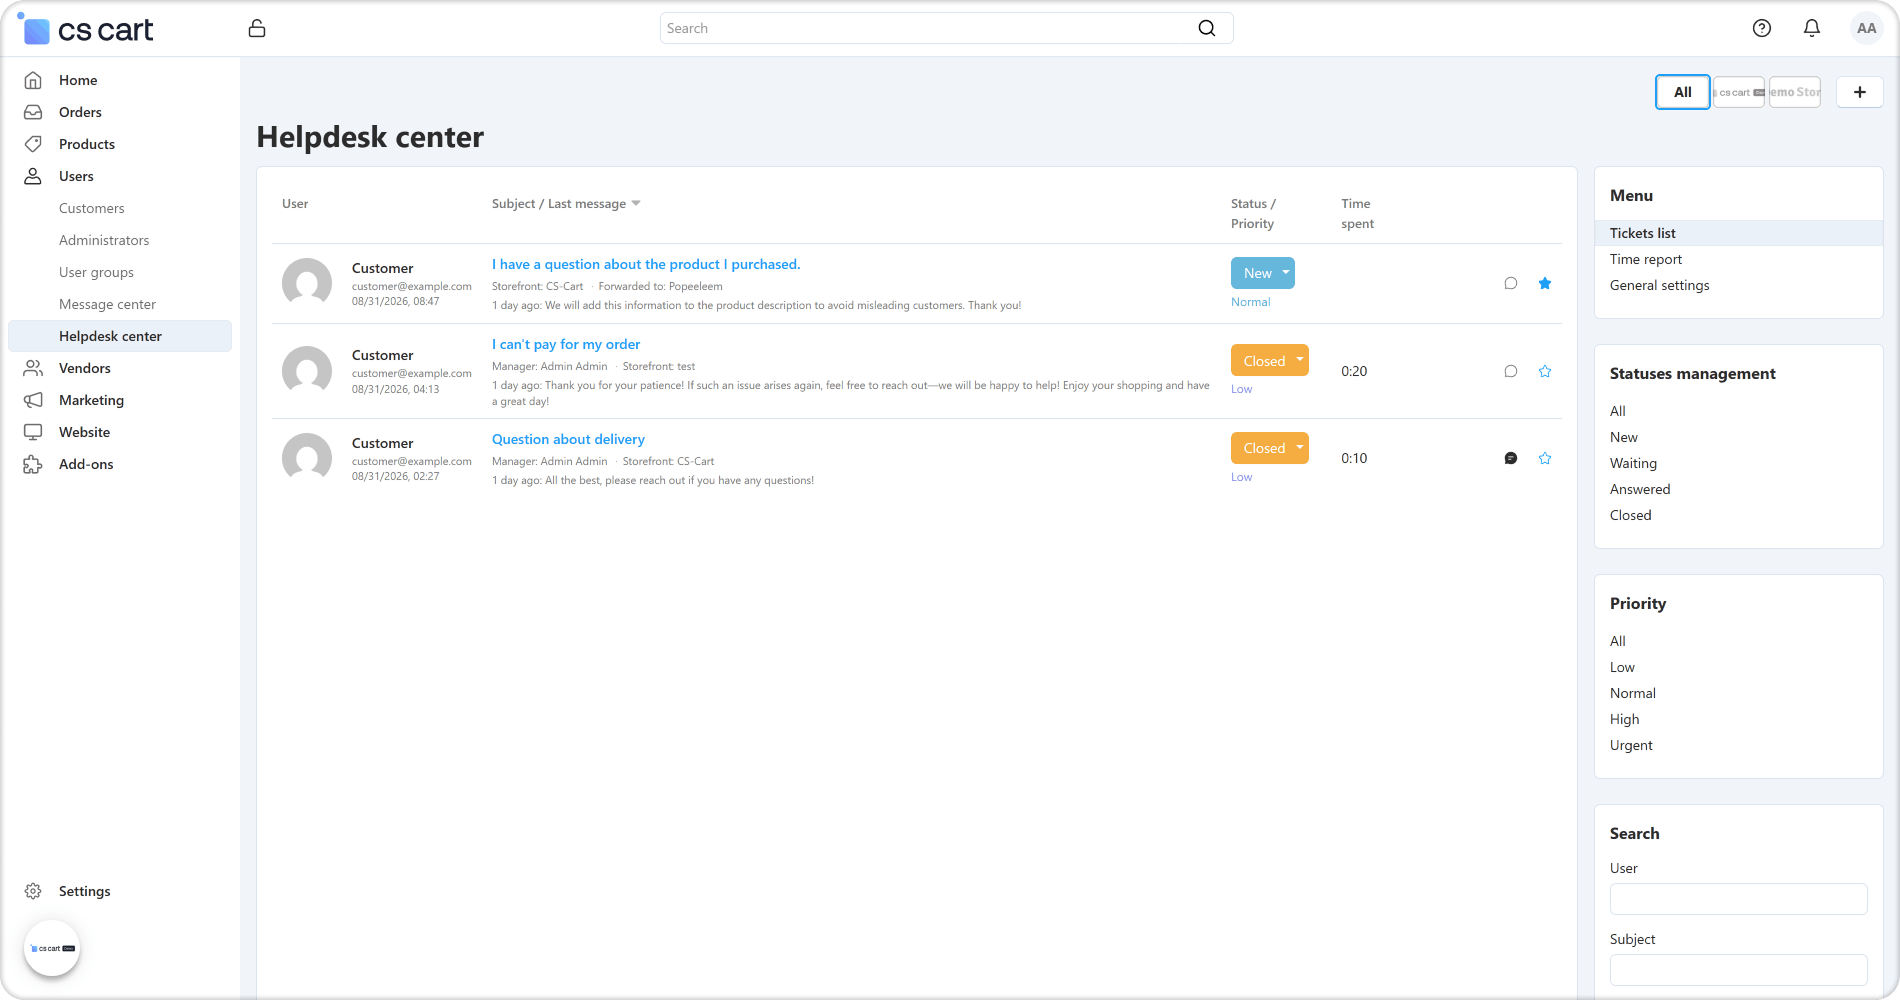Click the Normal priority label on first ticket
The height and width of the screenshot is (1000, 1900).
click(x=1250, y=302)
